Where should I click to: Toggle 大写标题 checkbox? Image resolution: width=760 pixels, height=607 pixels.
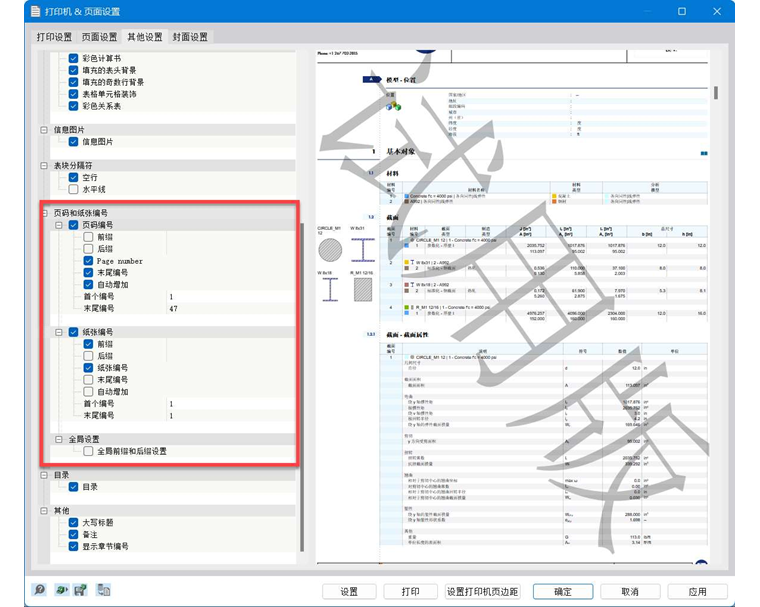click(73, 523)
